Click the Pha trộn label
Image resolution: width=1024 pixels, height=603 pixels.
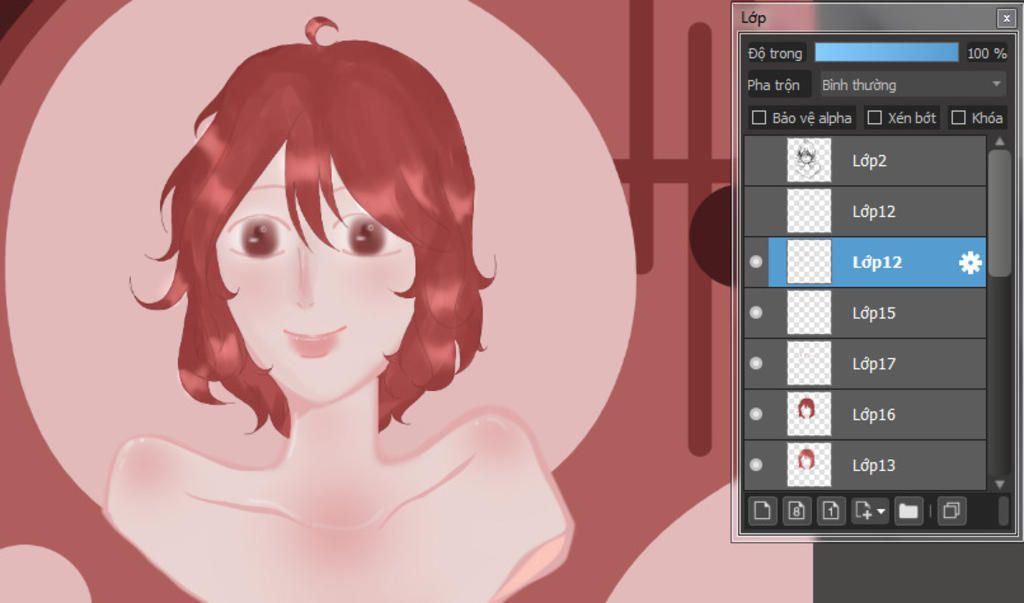[x=773, y=85]
